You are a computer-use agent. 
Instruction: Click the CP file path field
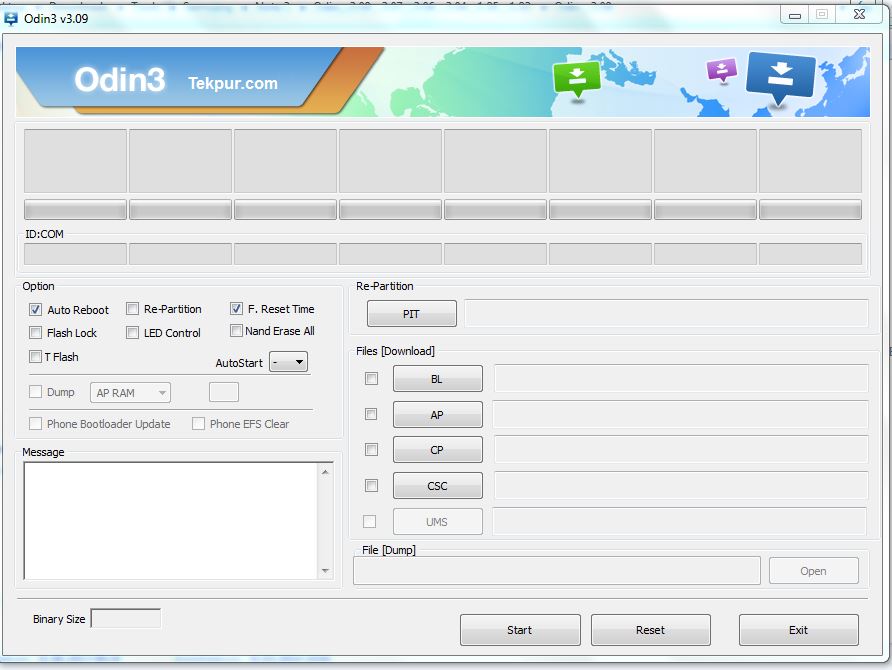coord(681,449)
